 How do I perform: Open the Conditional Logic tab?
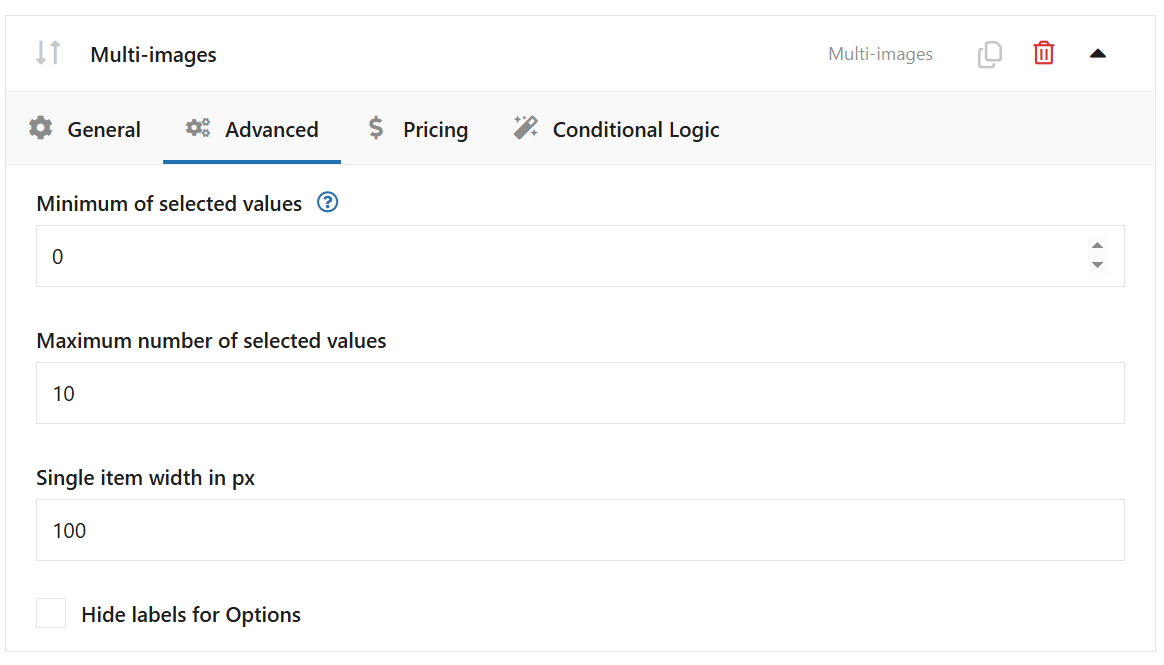(635, 129)
